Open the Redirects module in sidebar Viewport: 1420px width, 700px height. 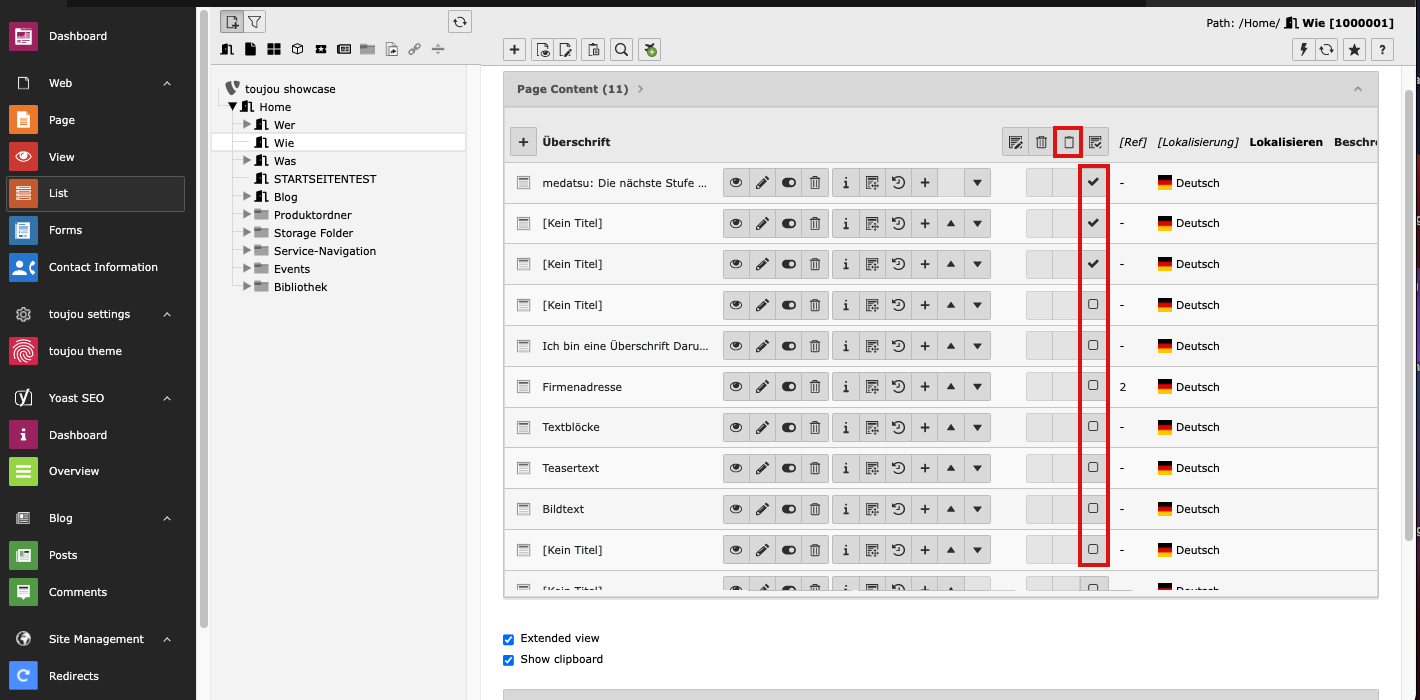point(73,676)
